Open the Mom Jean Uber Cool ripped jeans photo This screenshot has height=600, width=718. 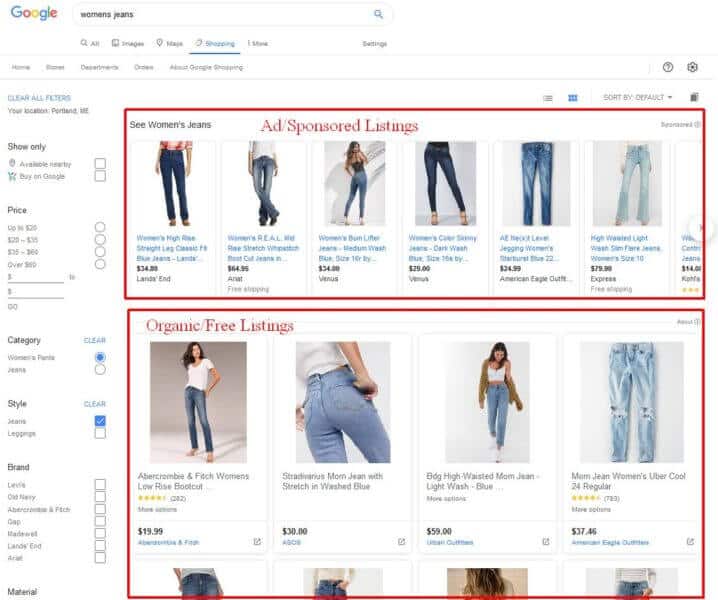pyautogui.click(x=631, y=402)
